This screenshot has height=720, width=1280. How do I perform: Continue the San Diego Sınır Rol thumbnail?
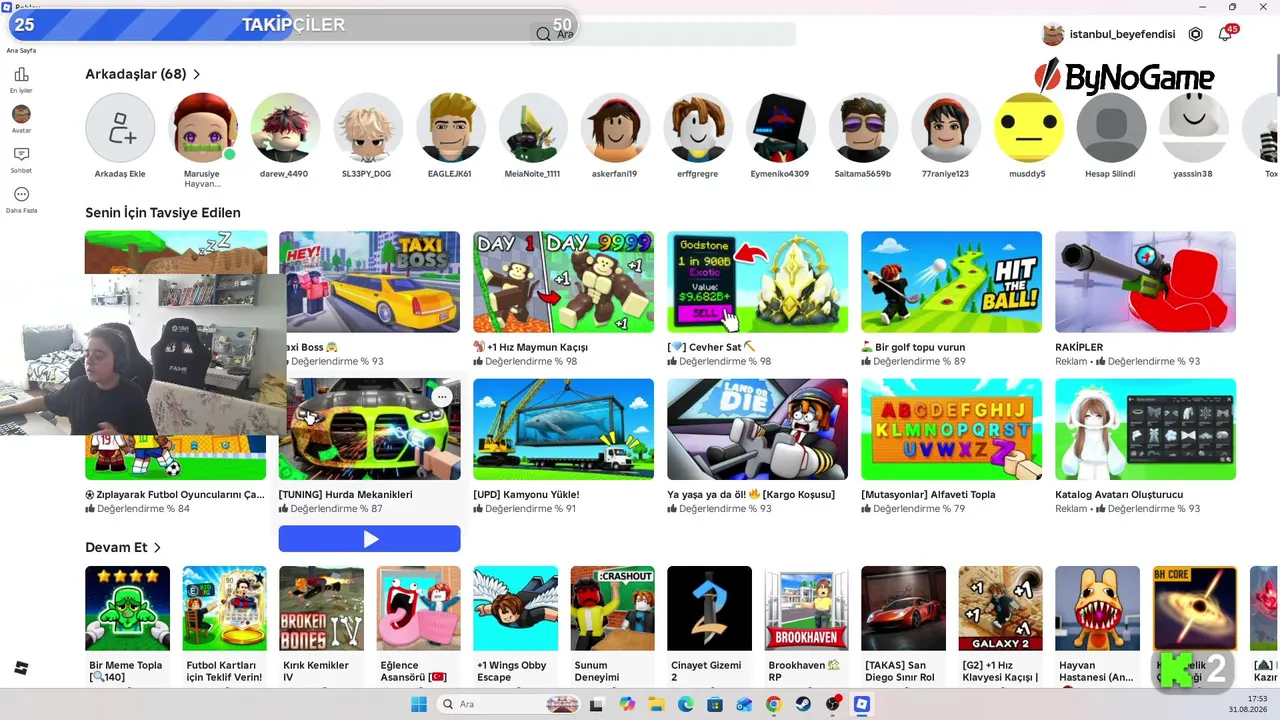click(x=904, y=608)
